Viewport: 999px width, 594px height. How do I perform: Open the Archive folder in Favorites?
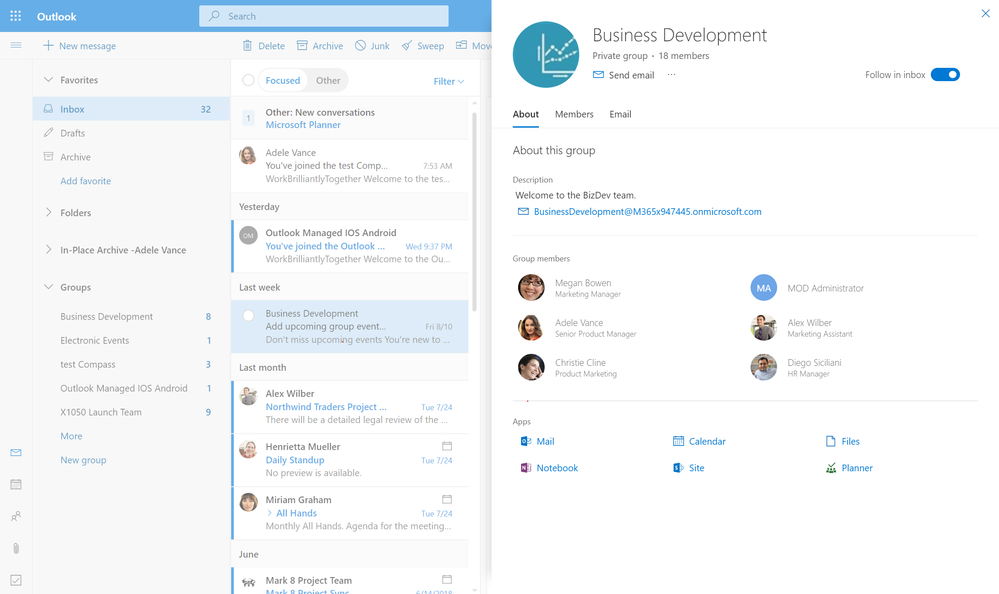pyautogui.click(x=131, y=157)
